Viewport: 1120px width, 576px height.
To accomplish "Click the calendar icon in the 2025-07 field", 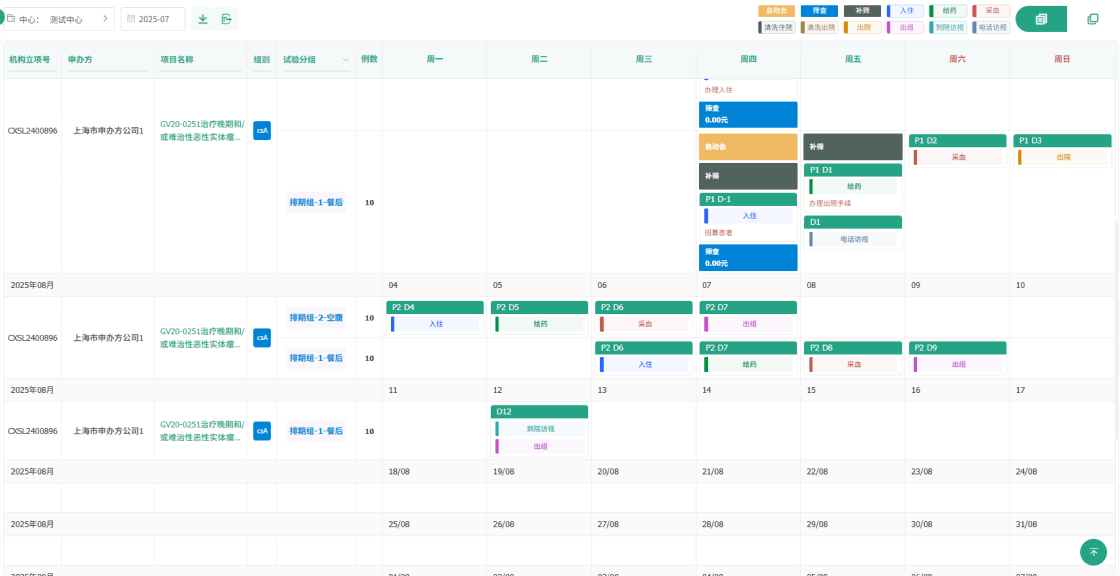I will click(131, 19).
